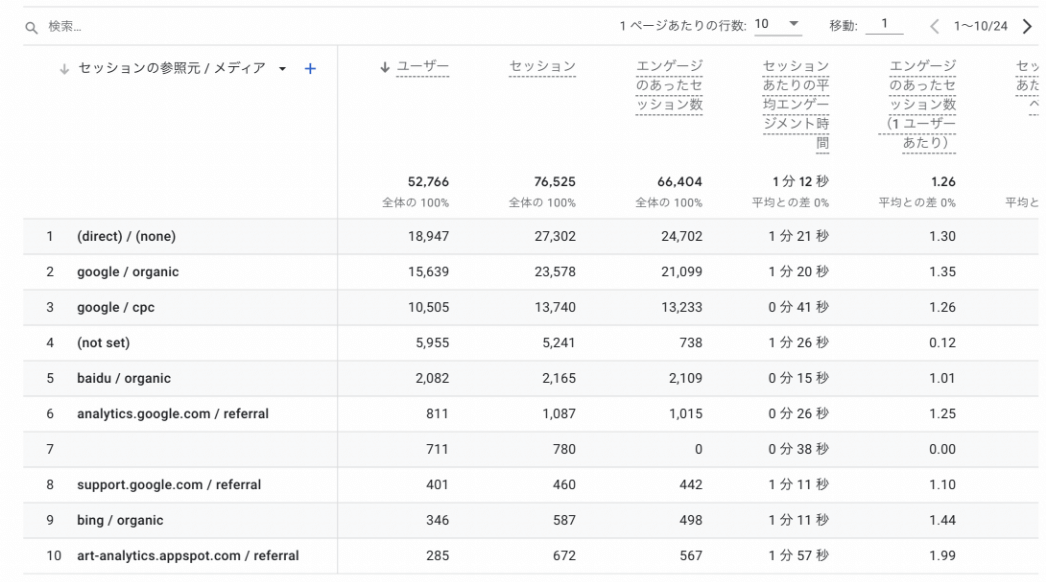Click total engaged sessions value 66,404
This screenshot has height=582, width=1046.
click(680, 182)
